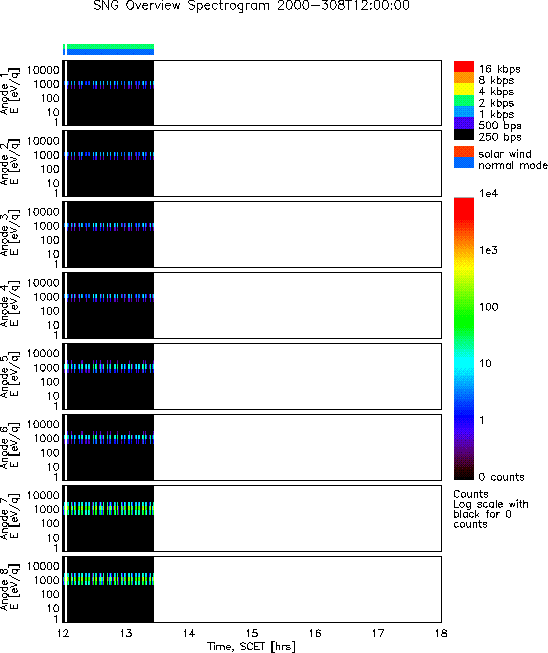Click the yellow 4 kbps legend swatch
The height and width of the screenshot is (653, 548).
463,89
